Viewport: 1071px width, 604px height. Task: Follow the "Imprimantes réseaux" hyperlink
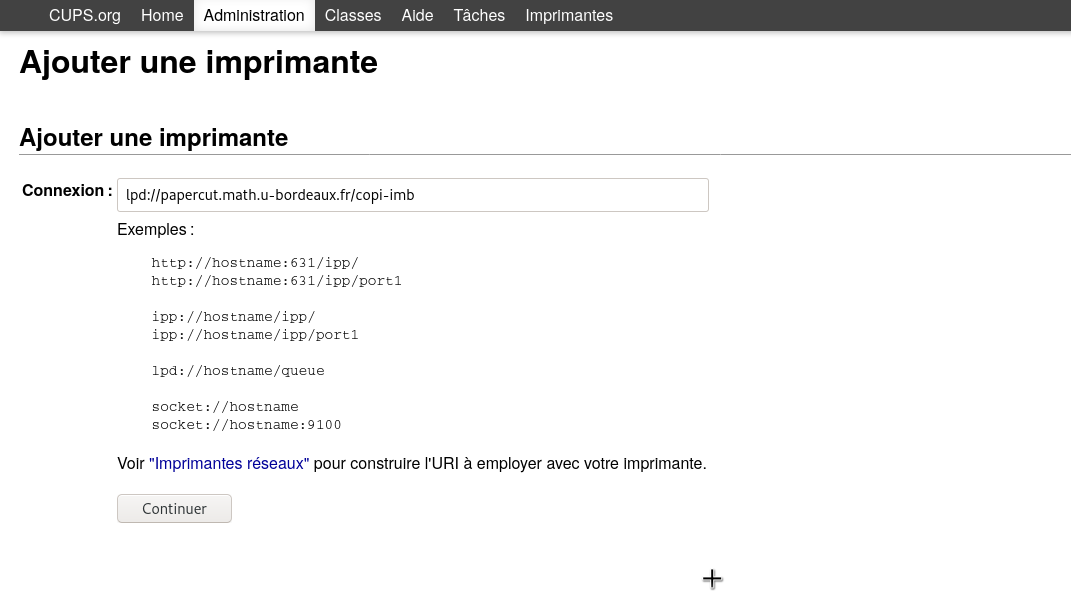click(x=229, y=464)
